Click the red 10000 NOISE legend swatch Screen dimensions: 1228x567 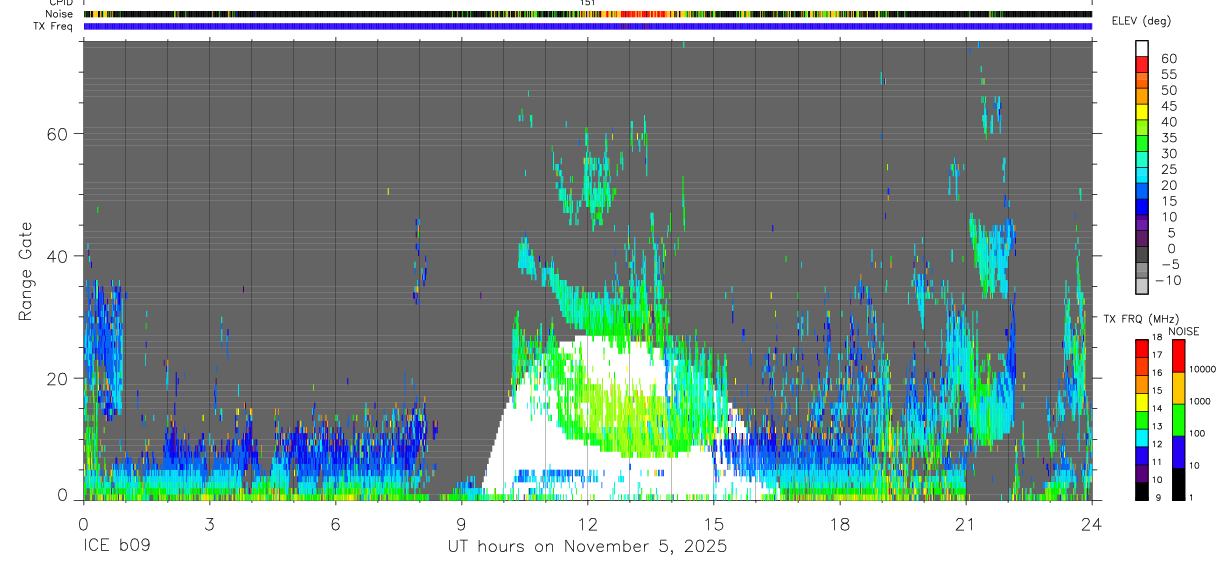(1179, 356)
